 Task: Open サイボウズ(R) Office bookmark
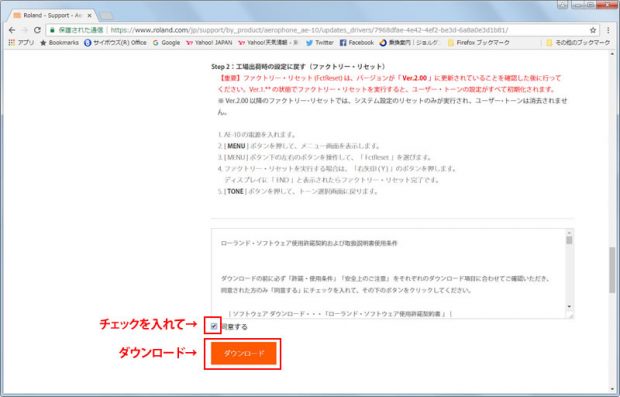[x=115, y=42]
